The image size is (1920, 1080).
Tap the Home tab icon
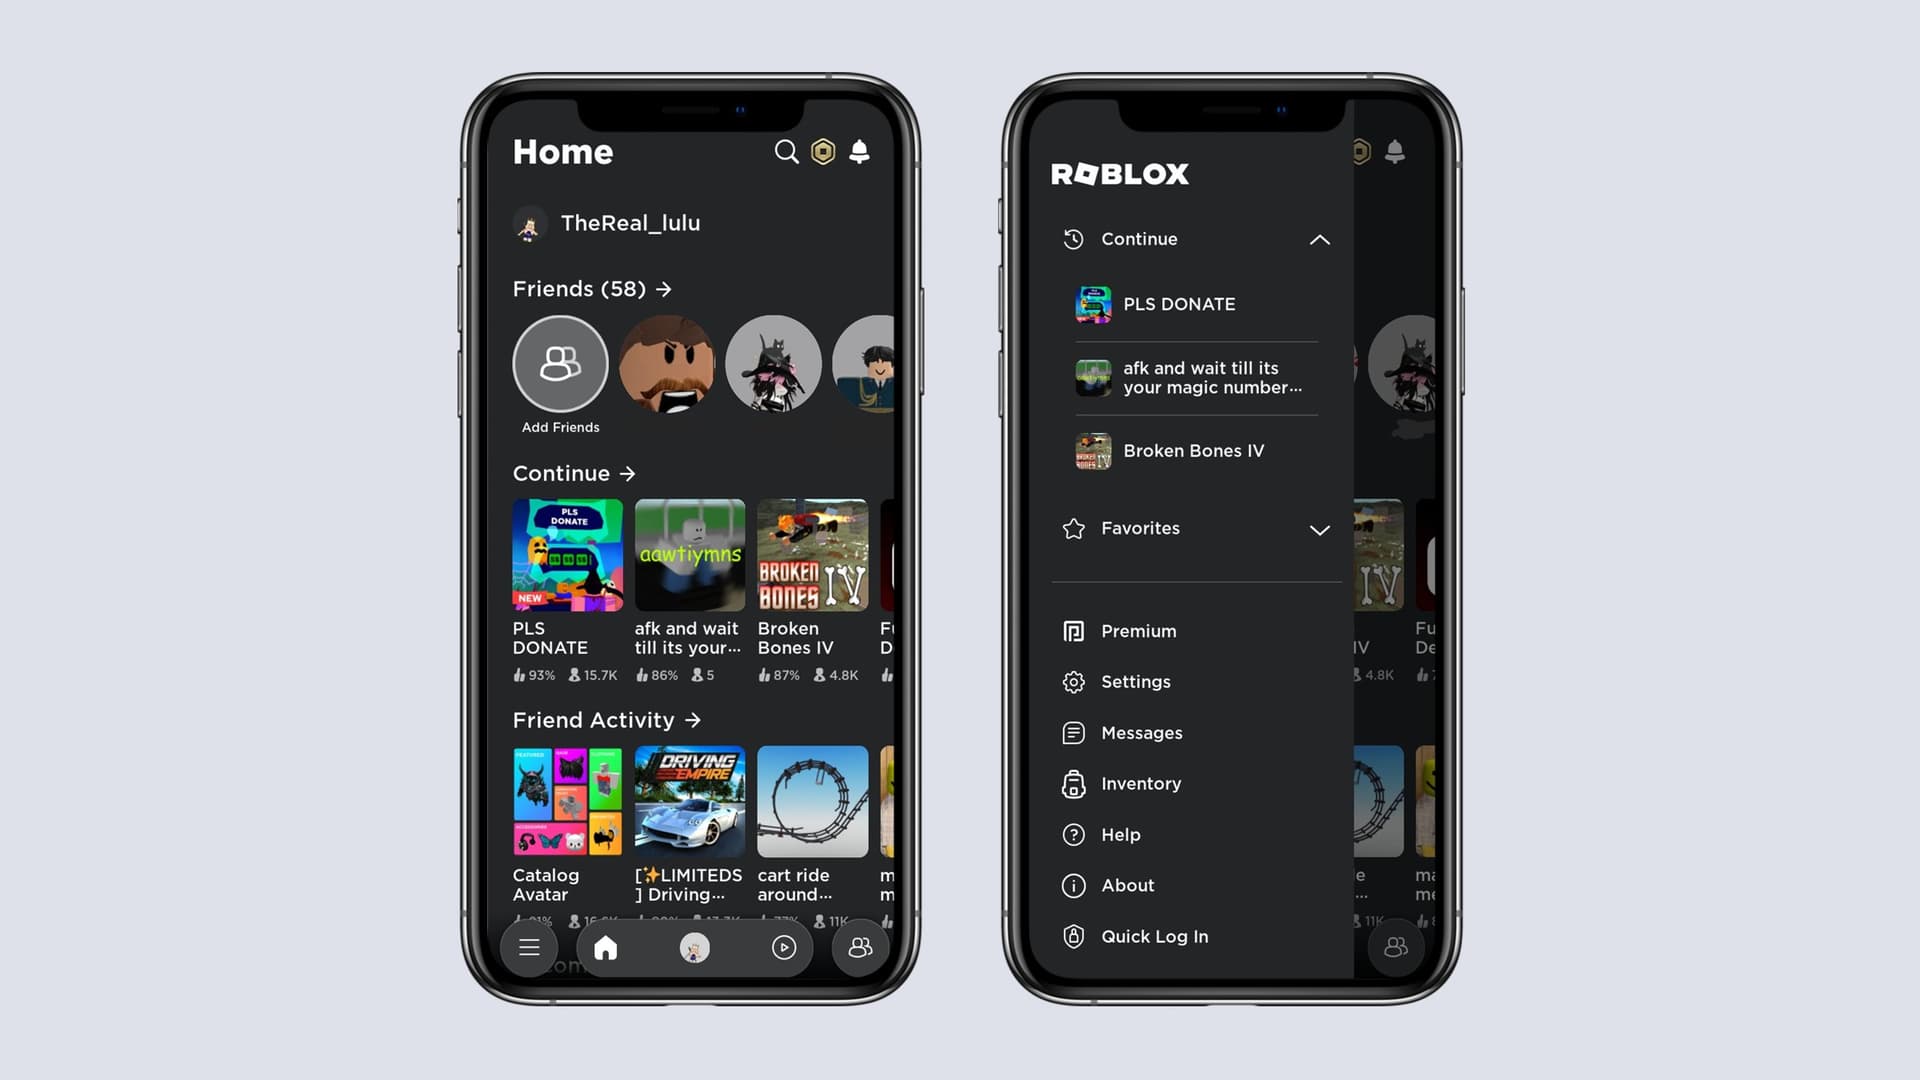(605, 947)
